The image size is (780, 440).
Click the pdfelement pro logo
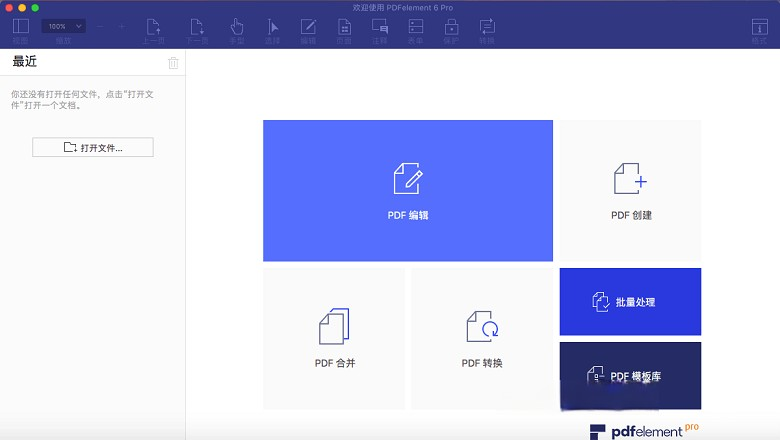click(644, 431)
